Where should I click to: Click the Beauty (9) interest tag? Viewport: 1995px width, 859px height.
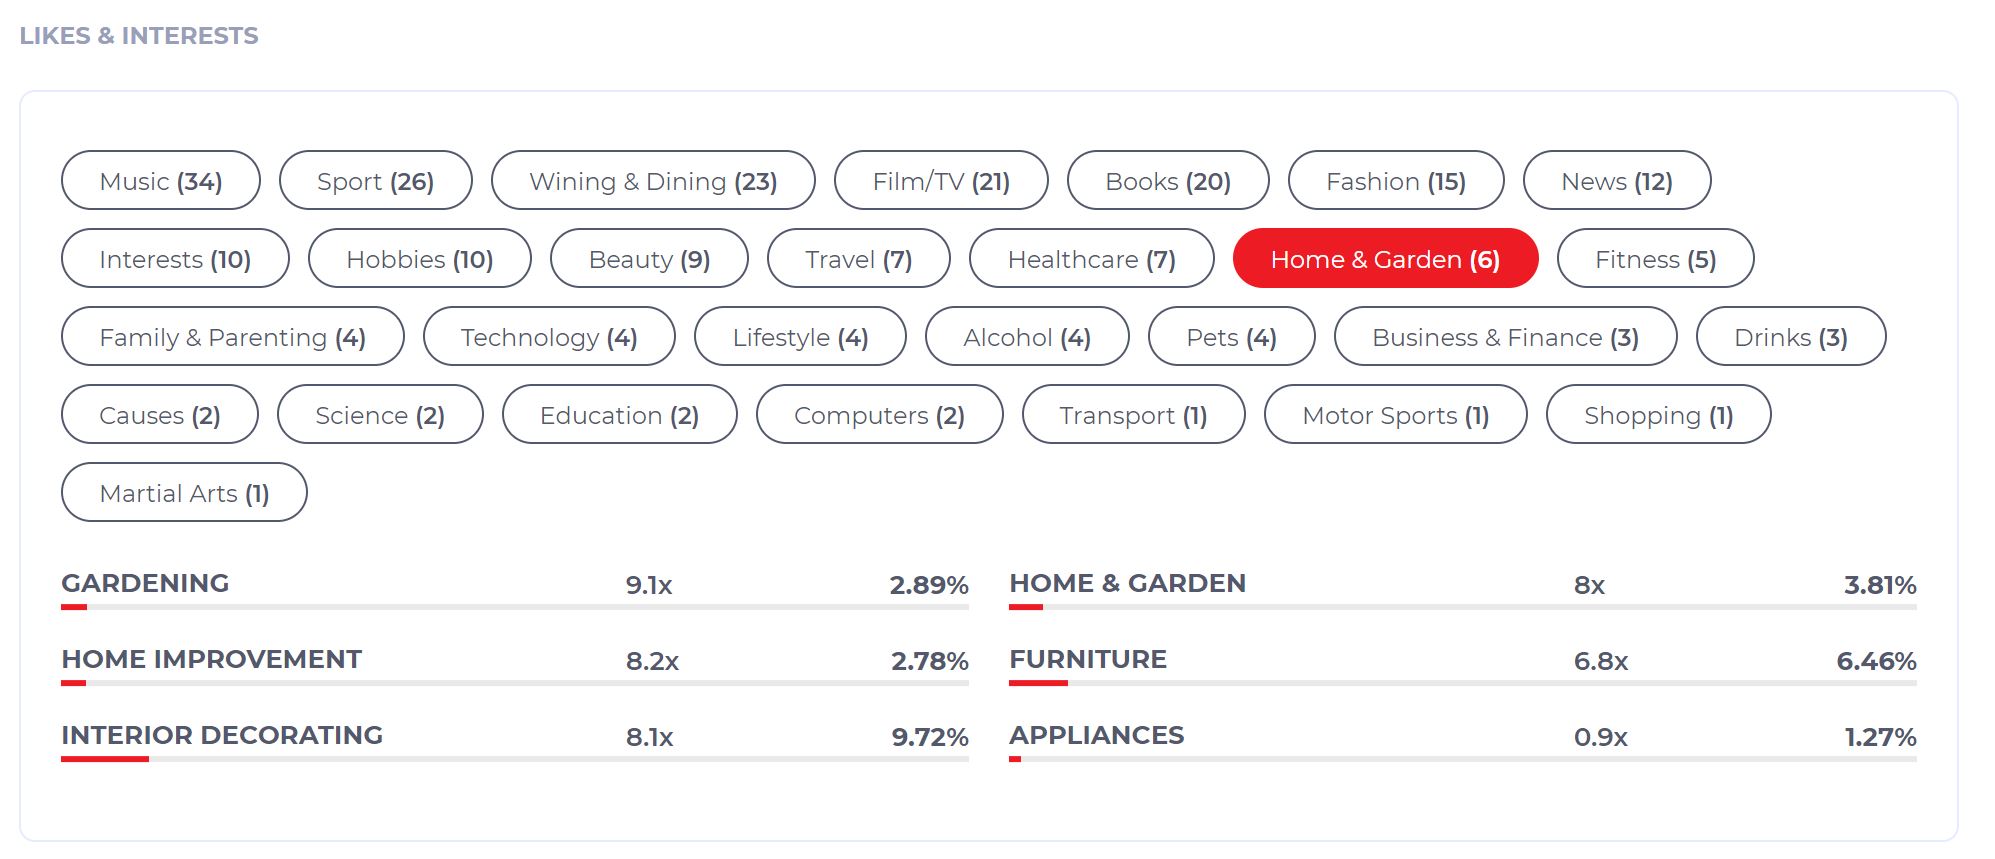pos(648,258)
